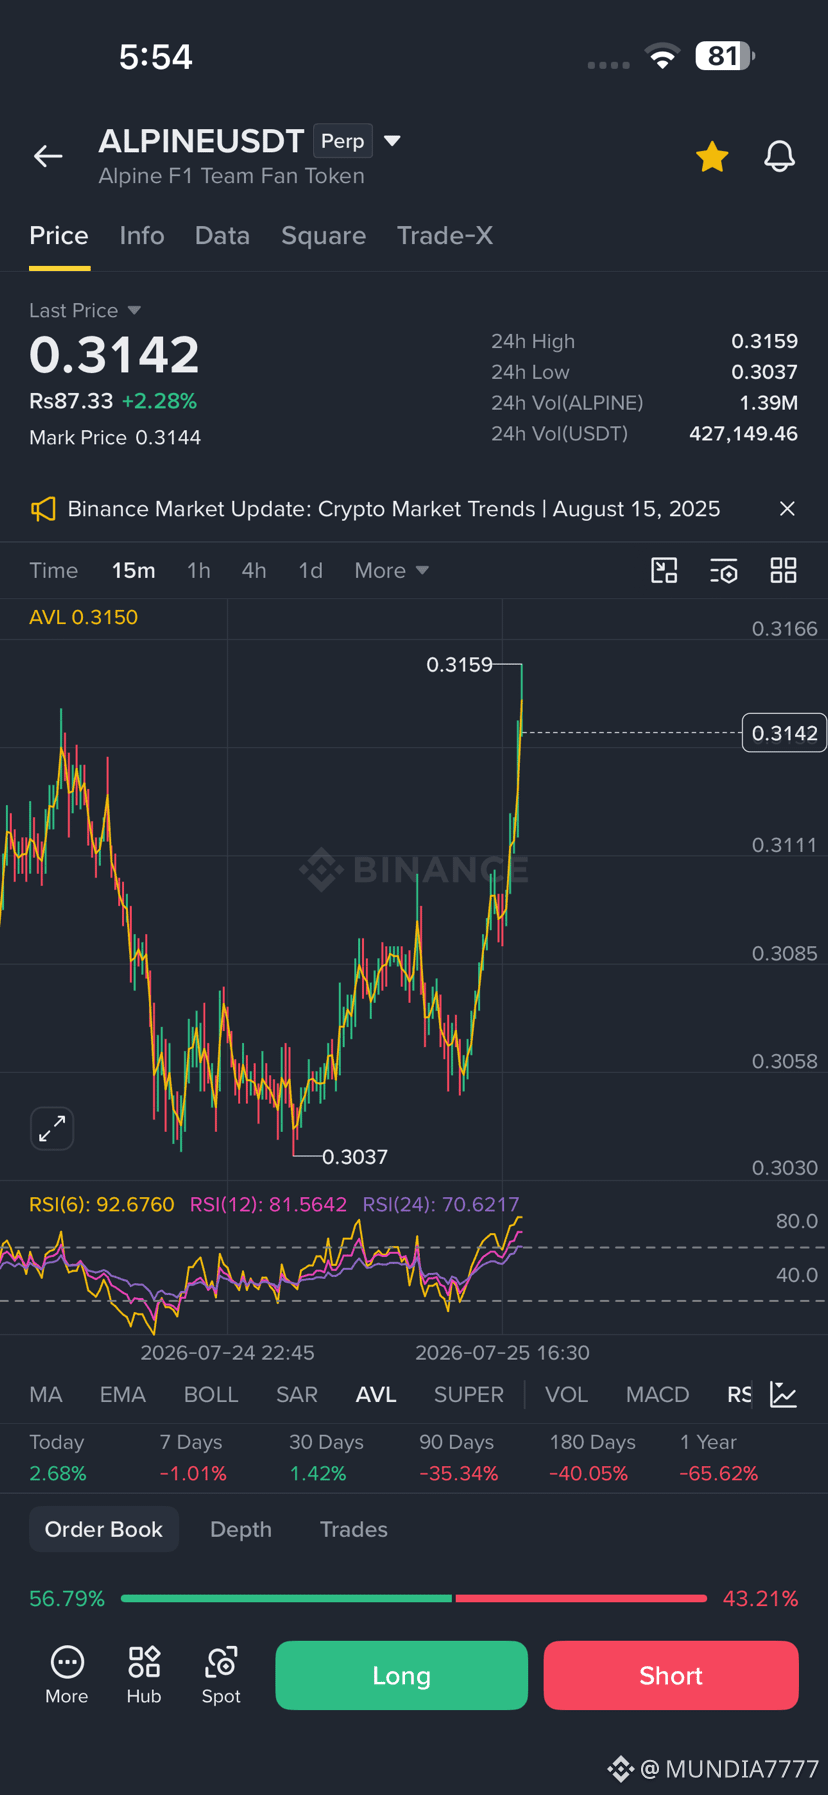The width and height of the screenshot is (828, 1795).
Task: Switch to the Info tab
Action: click(x=142, y=236)
